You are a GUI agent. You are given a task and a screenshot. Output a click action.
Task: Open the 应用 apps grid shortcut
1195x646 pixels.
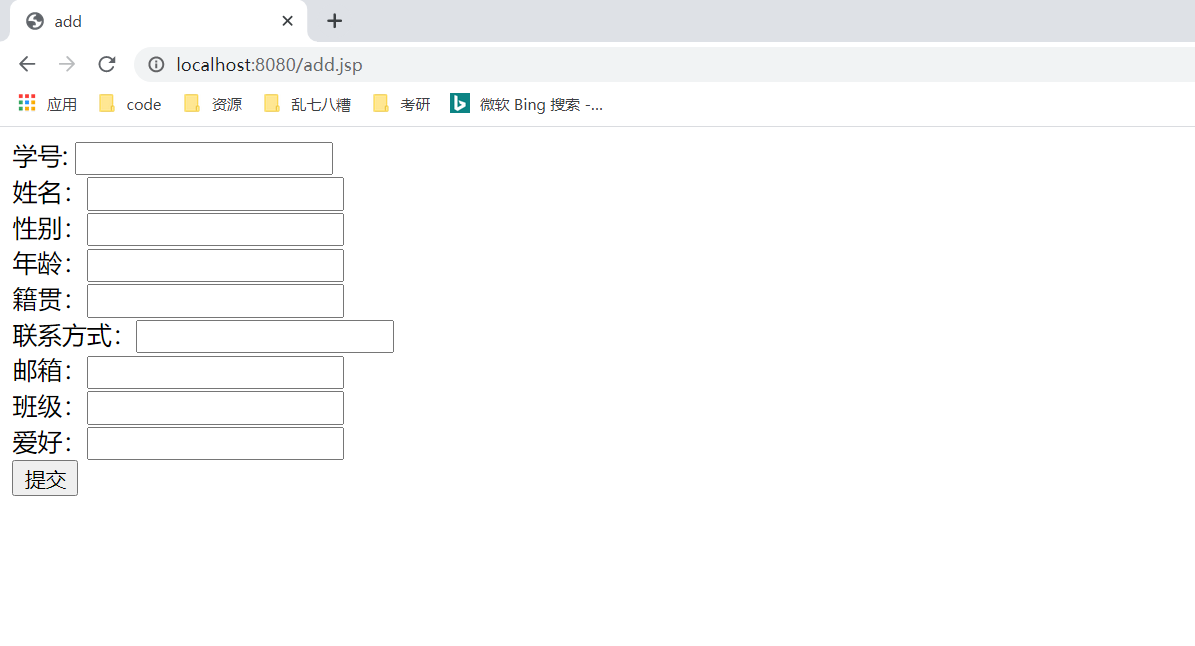(47, 104)
